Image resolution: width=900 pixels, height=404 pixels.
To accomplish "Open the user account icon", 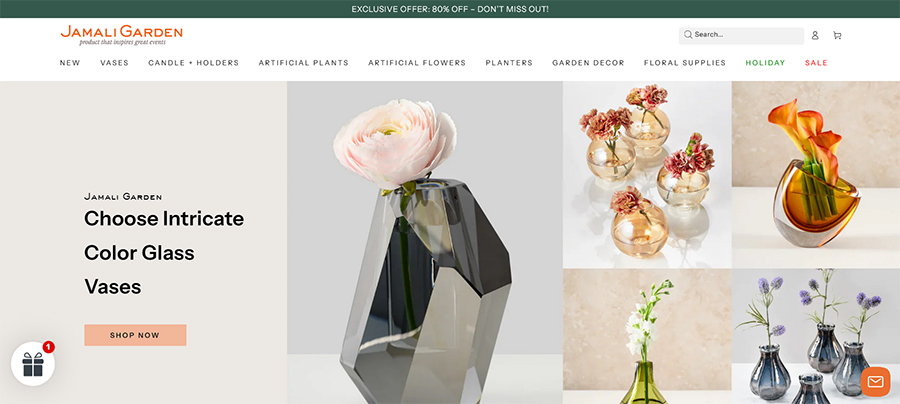I will (814, 36).
